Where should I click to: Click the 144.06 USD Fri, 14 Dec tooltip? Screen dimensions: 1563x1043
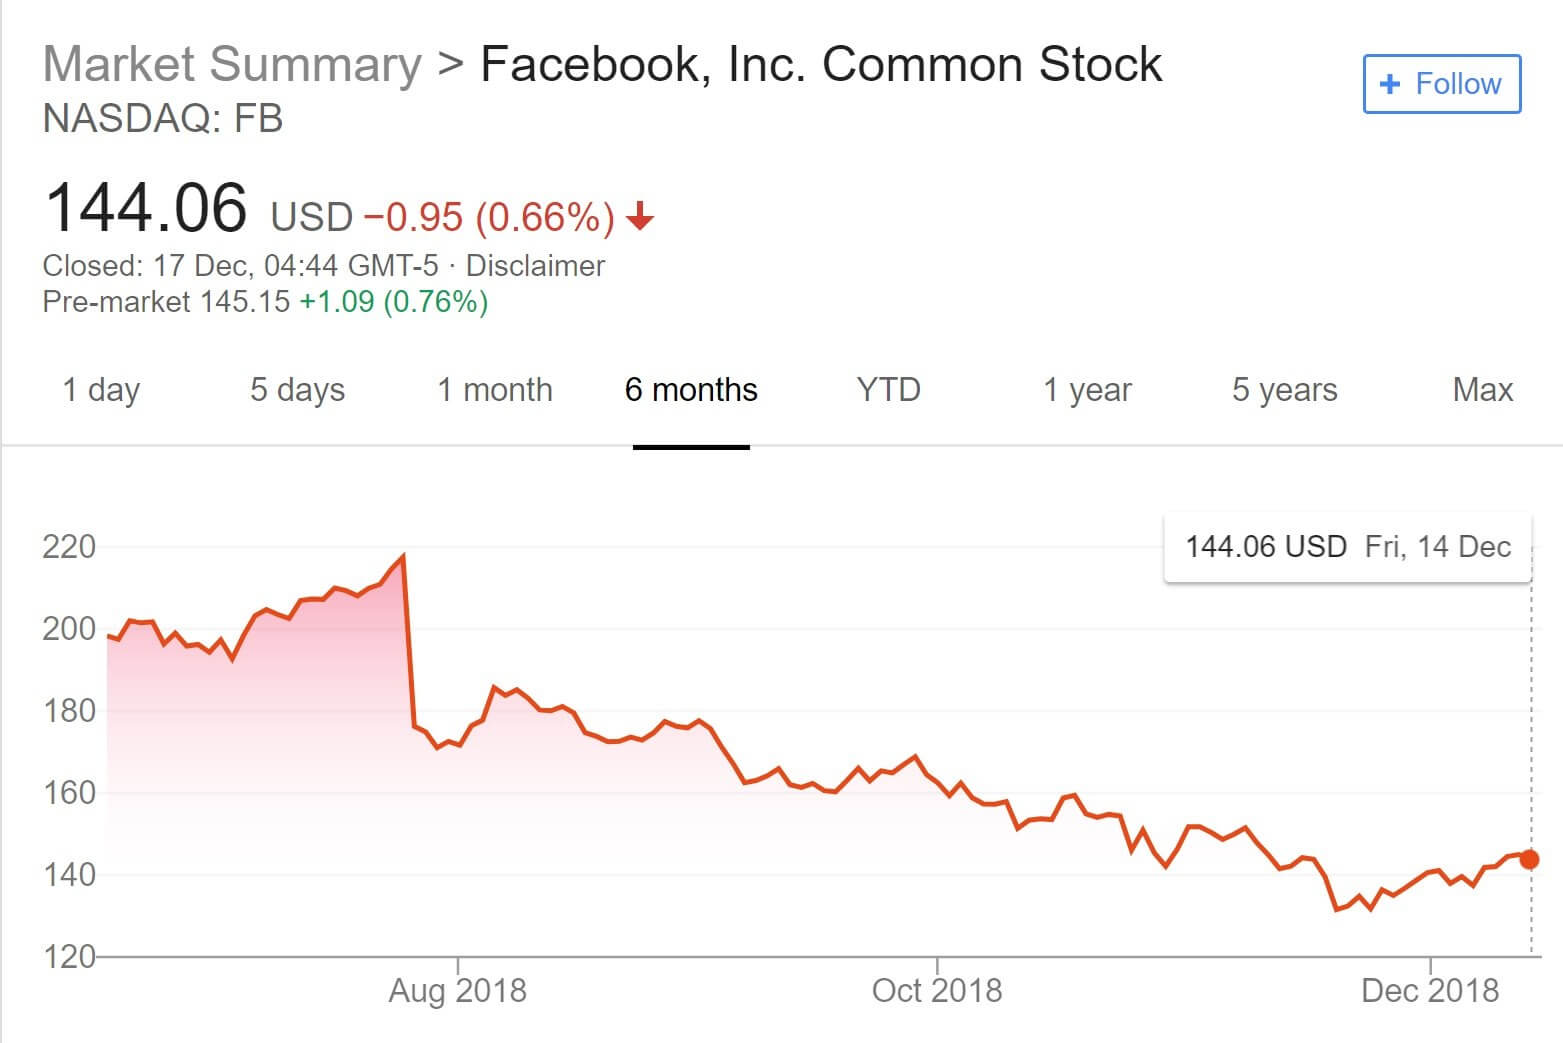click(1347, 547)
